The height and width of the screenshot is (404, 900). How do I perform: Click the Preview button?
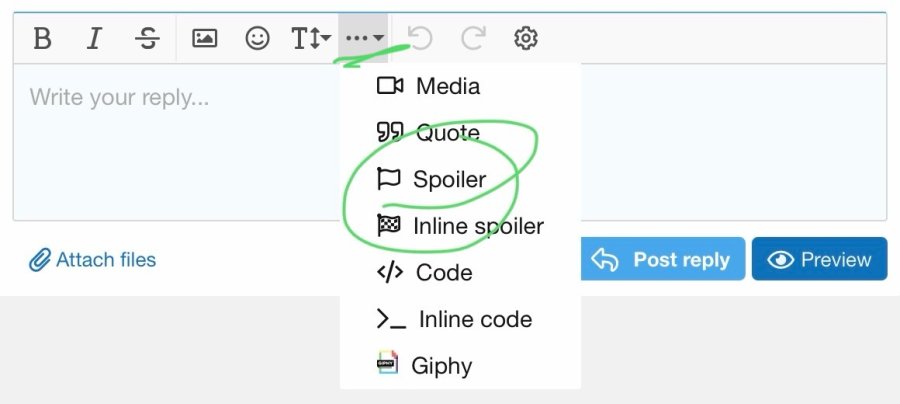pyautogui.click(x=820, y=259)
